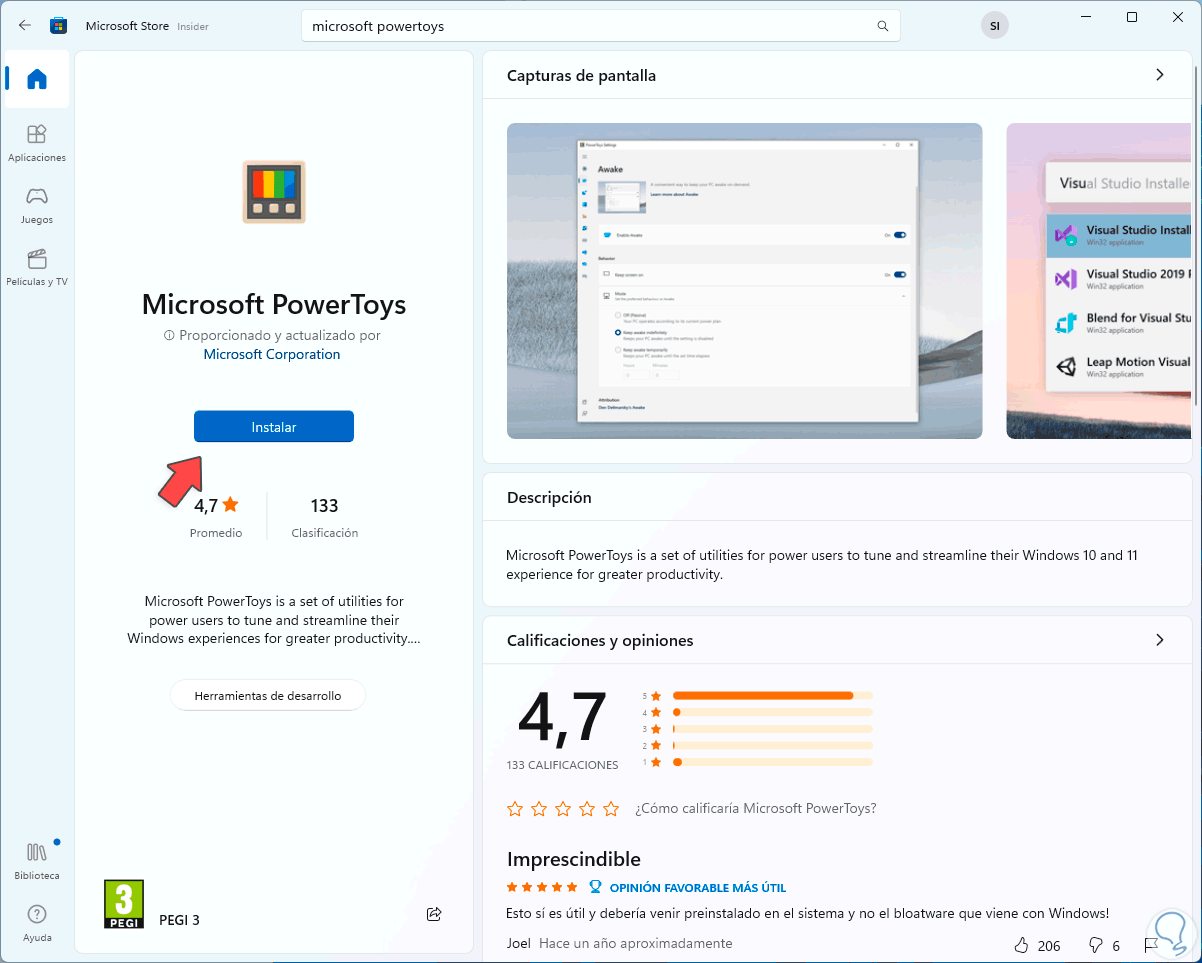The image size is (1202, 963).
Task: Click reviewer name Joel
Action: [x=518, y=943]
